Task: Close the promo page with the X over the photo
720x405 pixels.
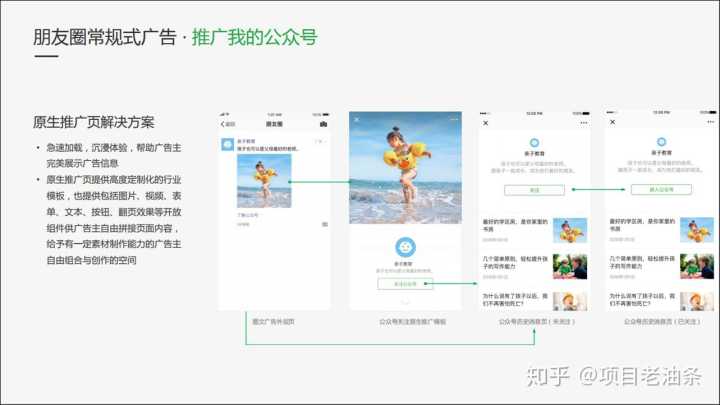Action: coord(357,120)
